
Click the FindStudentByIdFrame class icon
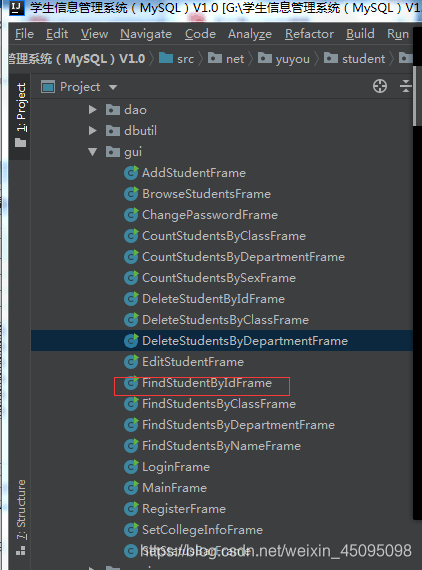click(131, 383)
